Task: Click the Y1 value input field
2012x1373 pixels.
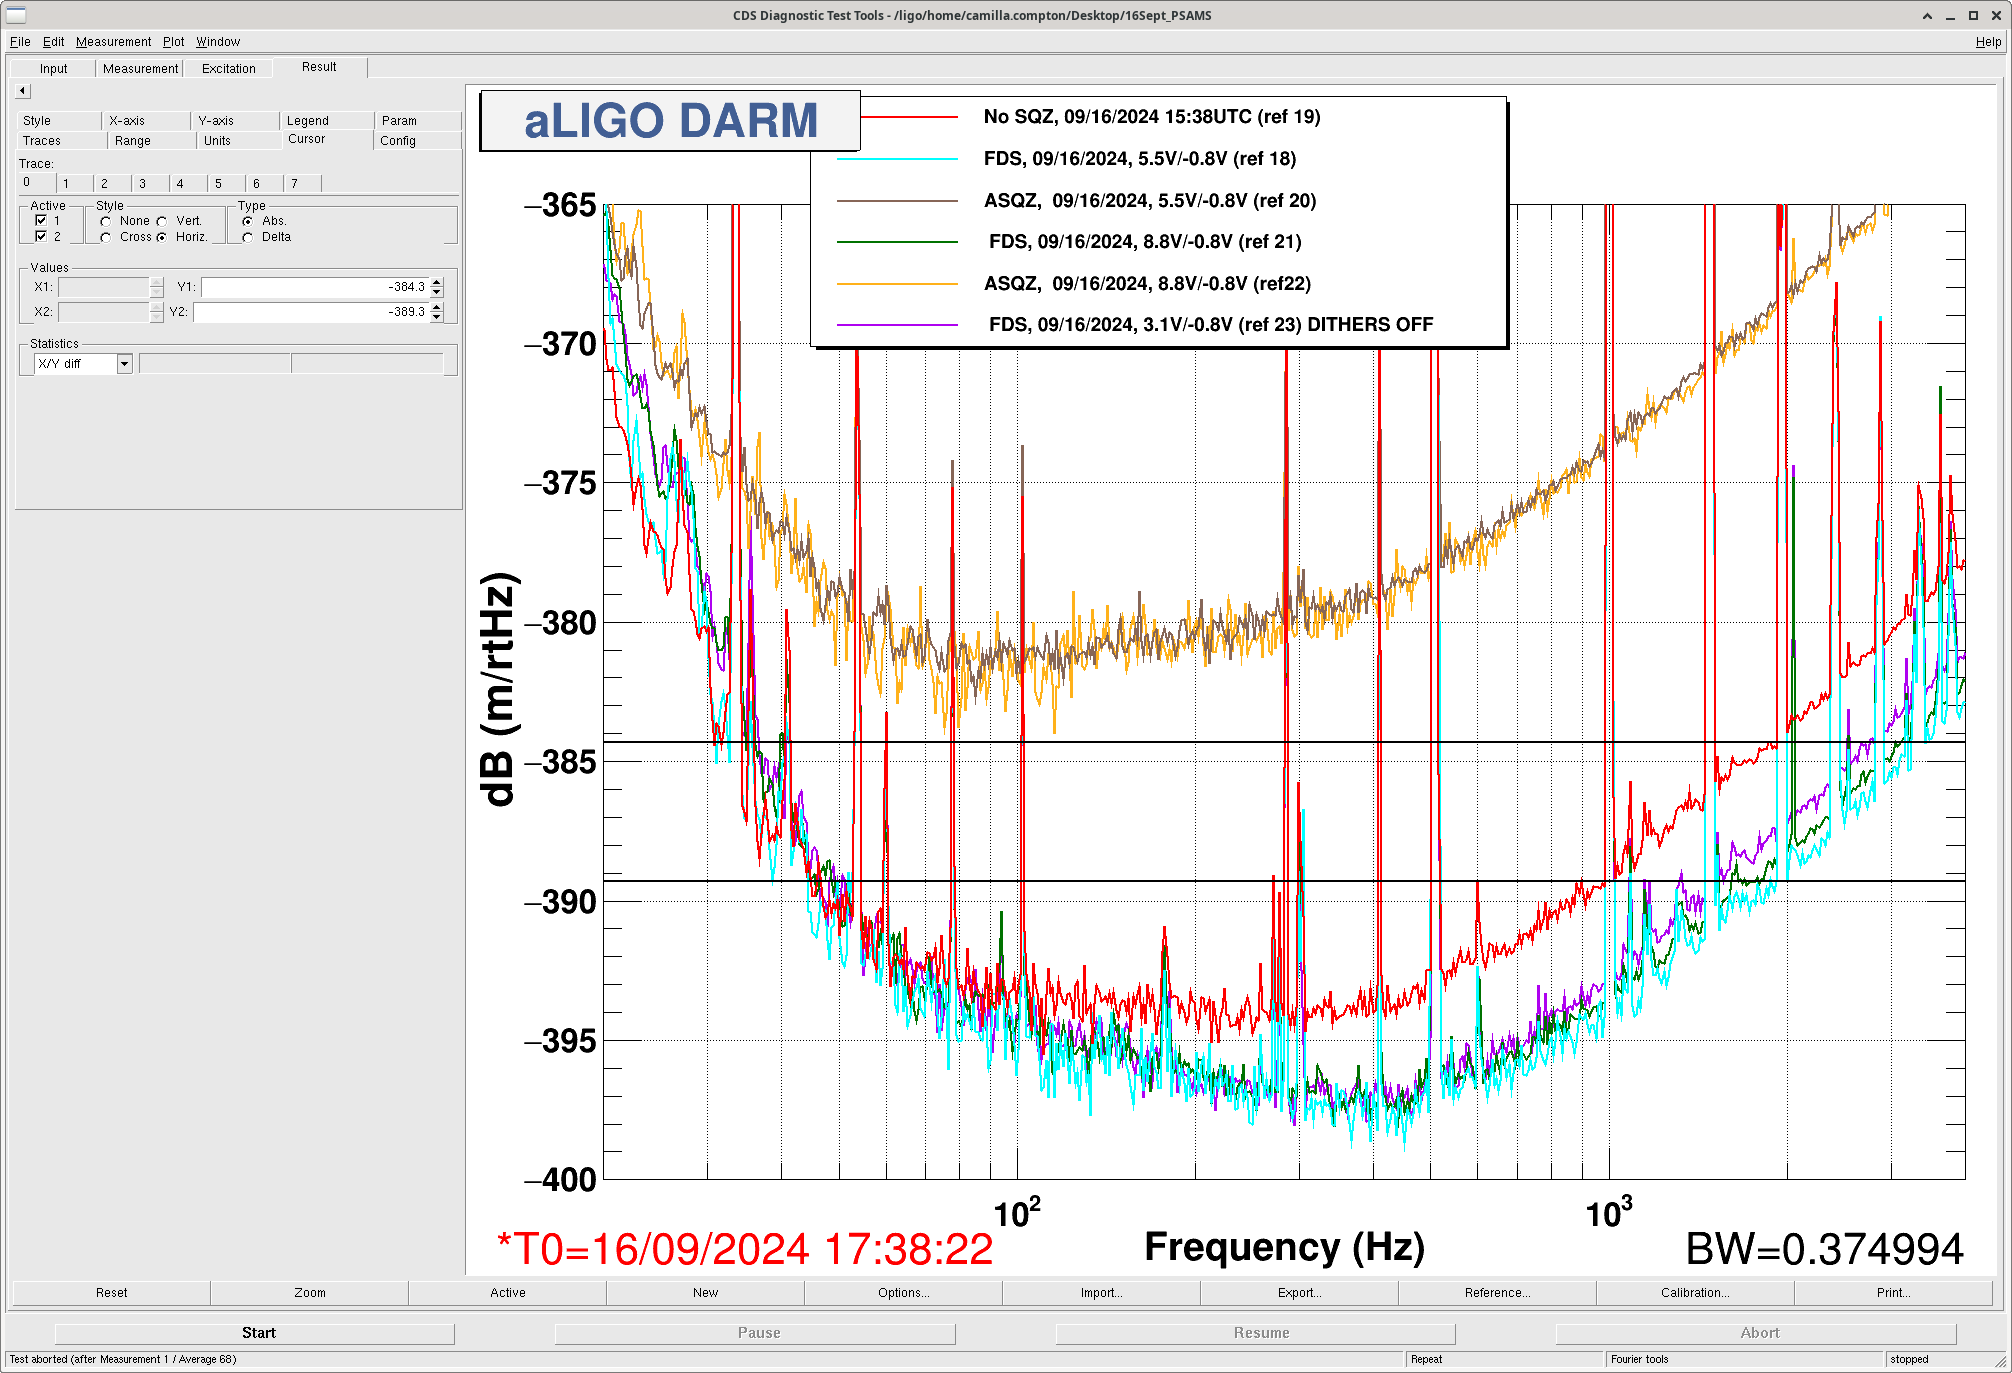Action: tap(315, 287)
